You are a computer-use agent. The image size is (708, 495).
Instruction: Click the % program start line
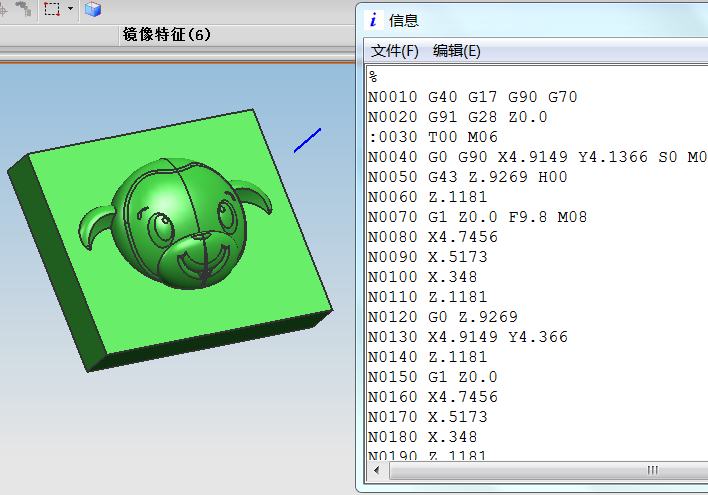373,77
